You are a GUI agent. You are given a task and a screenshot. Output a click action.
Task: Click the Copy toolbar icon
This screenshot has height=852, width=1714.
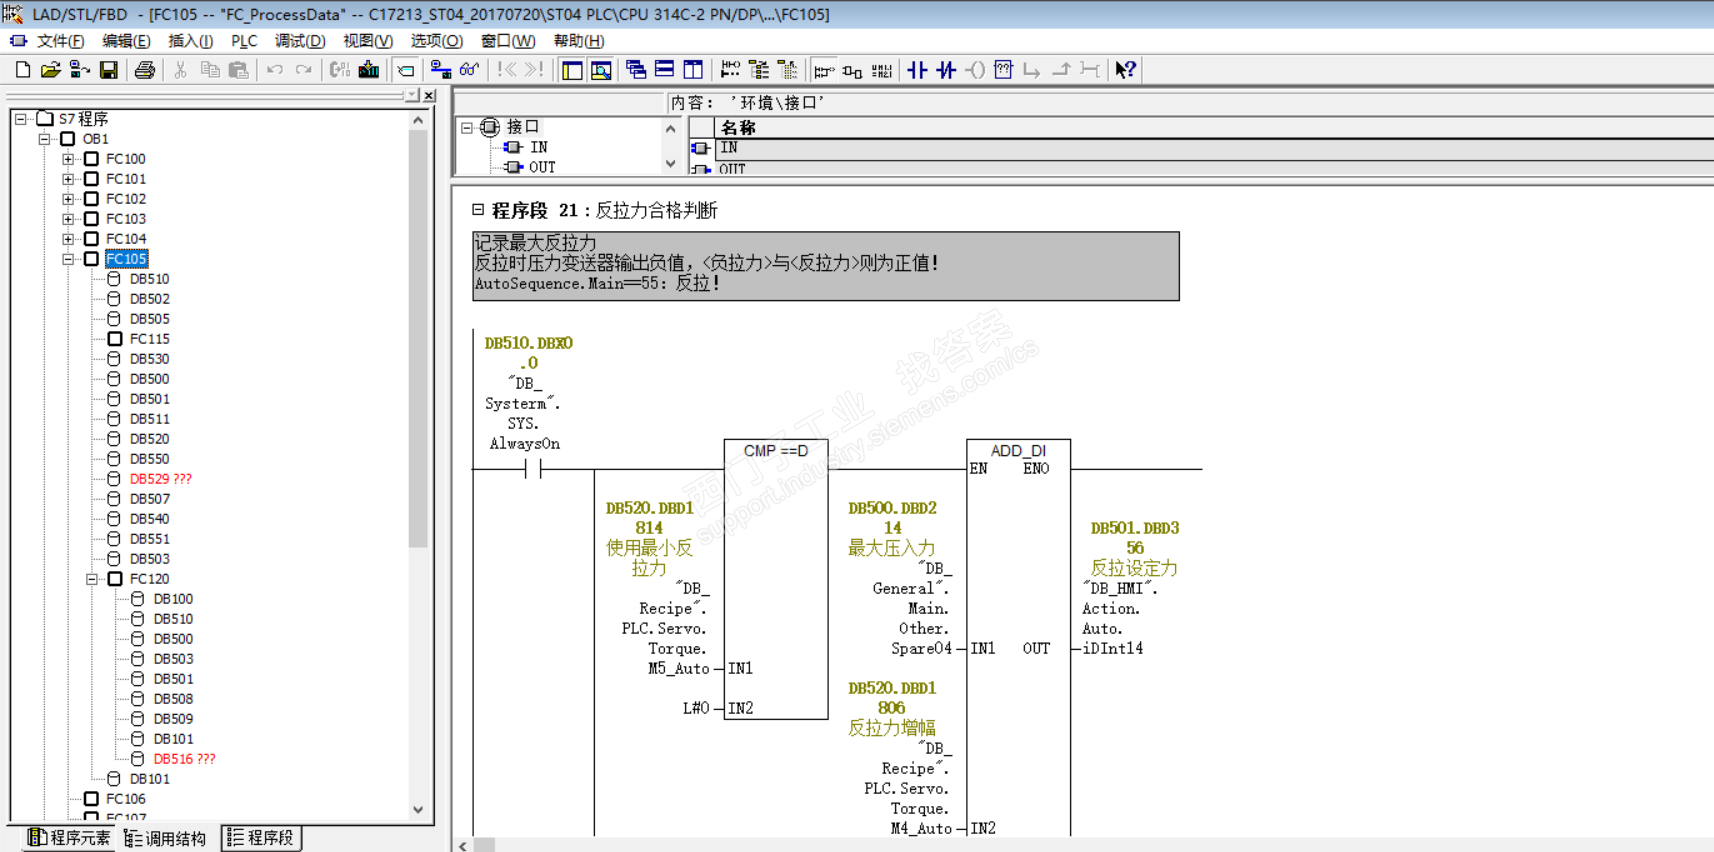(x=210, y=70)
